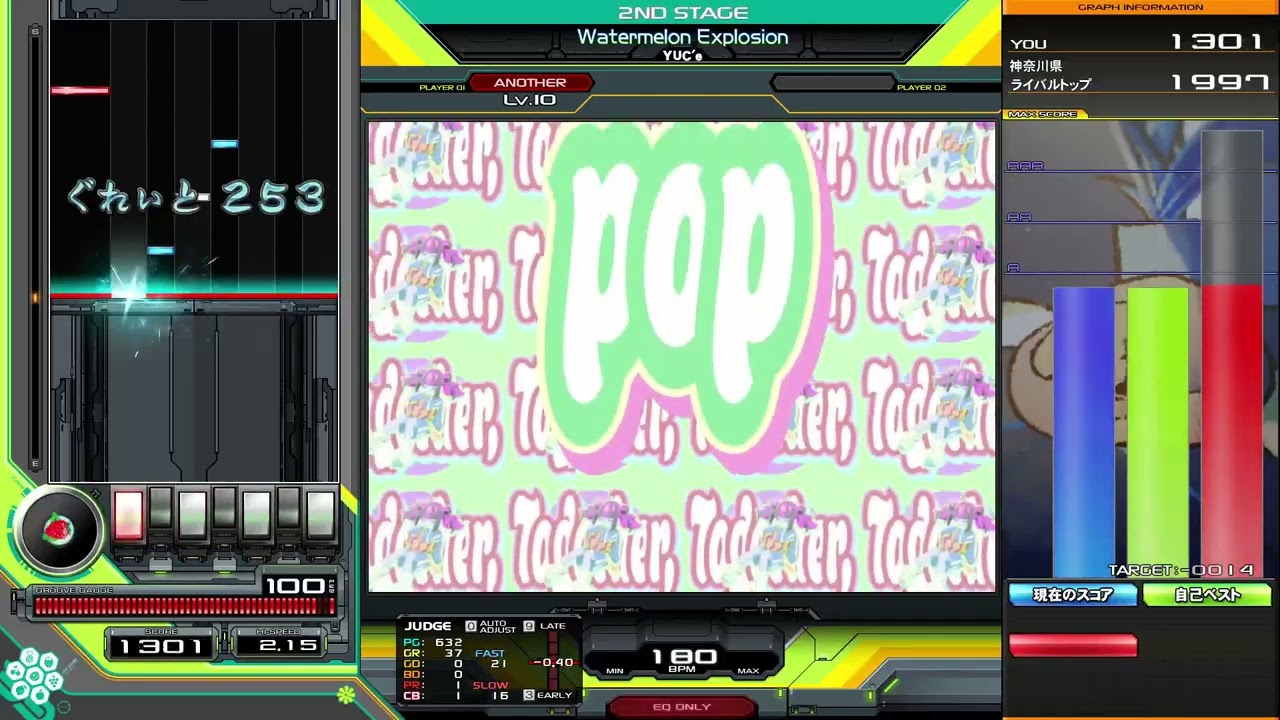The width and height of the screenshot is (1280, 720).
Task: Click the JUDGE panel heading
Action: click(428, 626)
